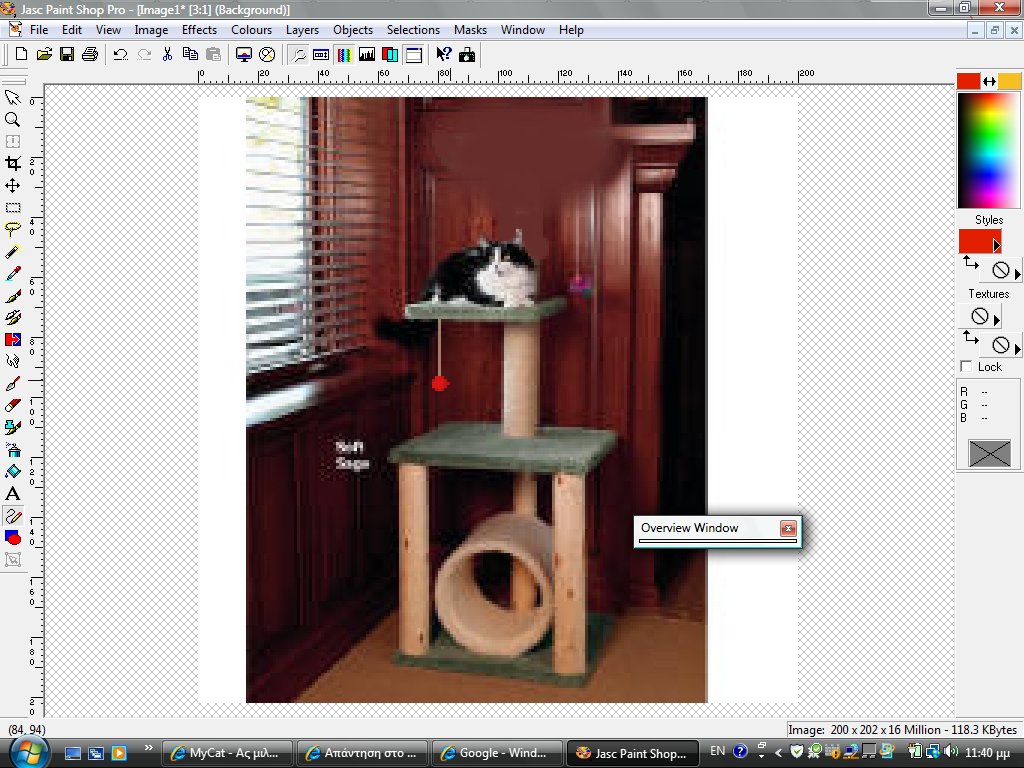The width and height of the screenshot is (1024, 768).
Task: Toggle the Overview Window toolbar button
Action: click(x=298, y=54)
